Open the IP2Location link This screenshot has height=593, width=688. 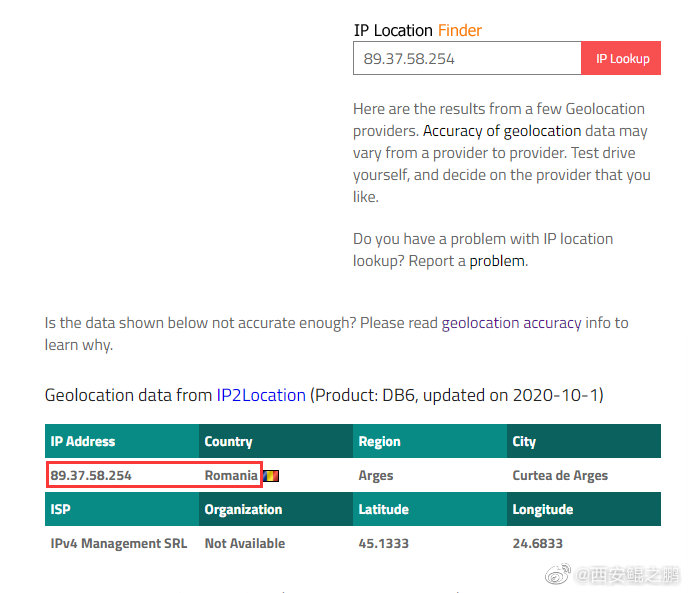(x=261, y=395)
